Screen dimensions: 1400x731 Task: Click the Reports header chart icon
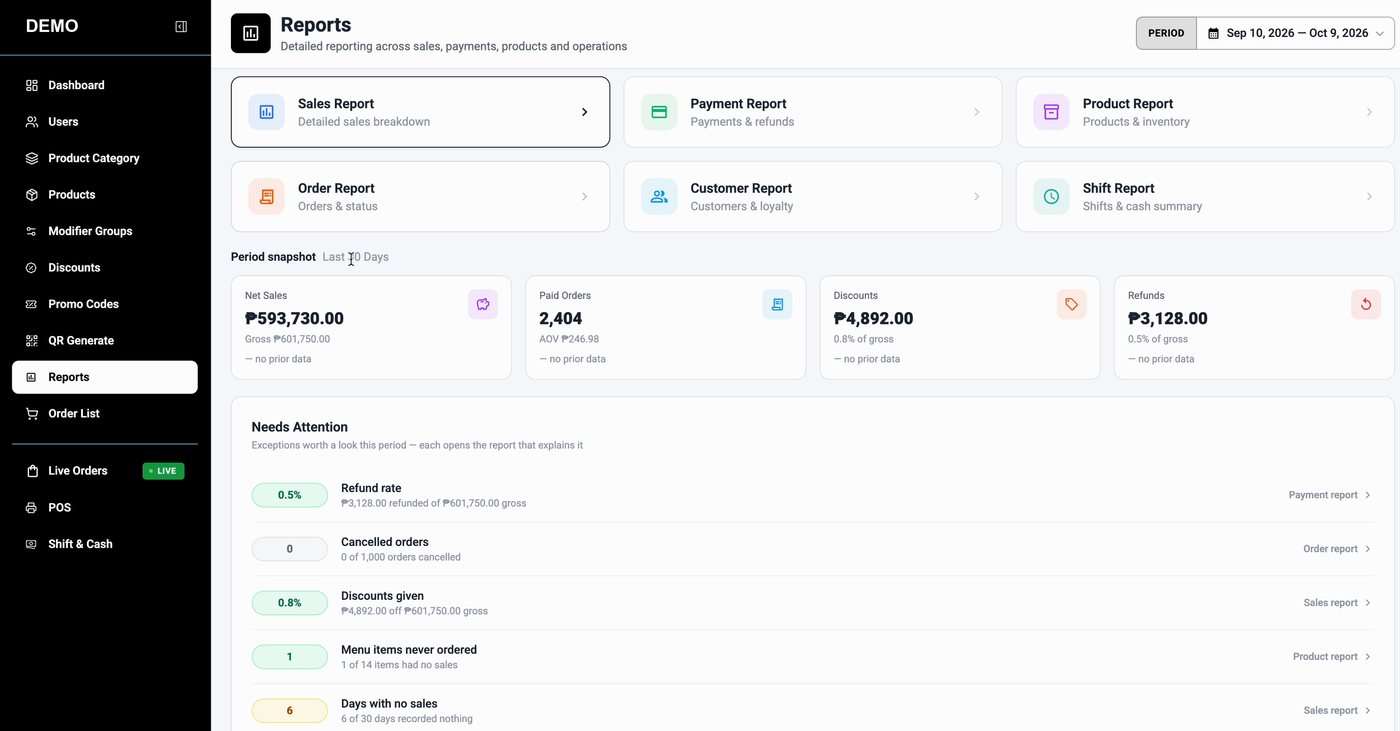[x=251, y=33]
